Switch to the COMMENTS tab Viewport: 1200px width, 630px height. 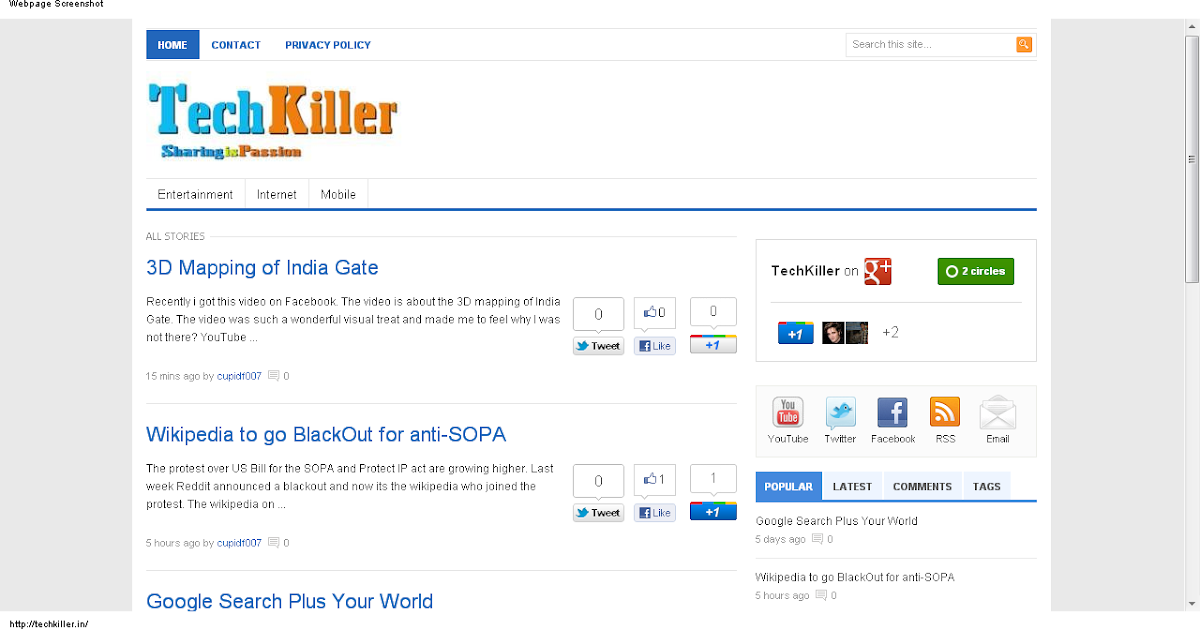click(922, 486)
